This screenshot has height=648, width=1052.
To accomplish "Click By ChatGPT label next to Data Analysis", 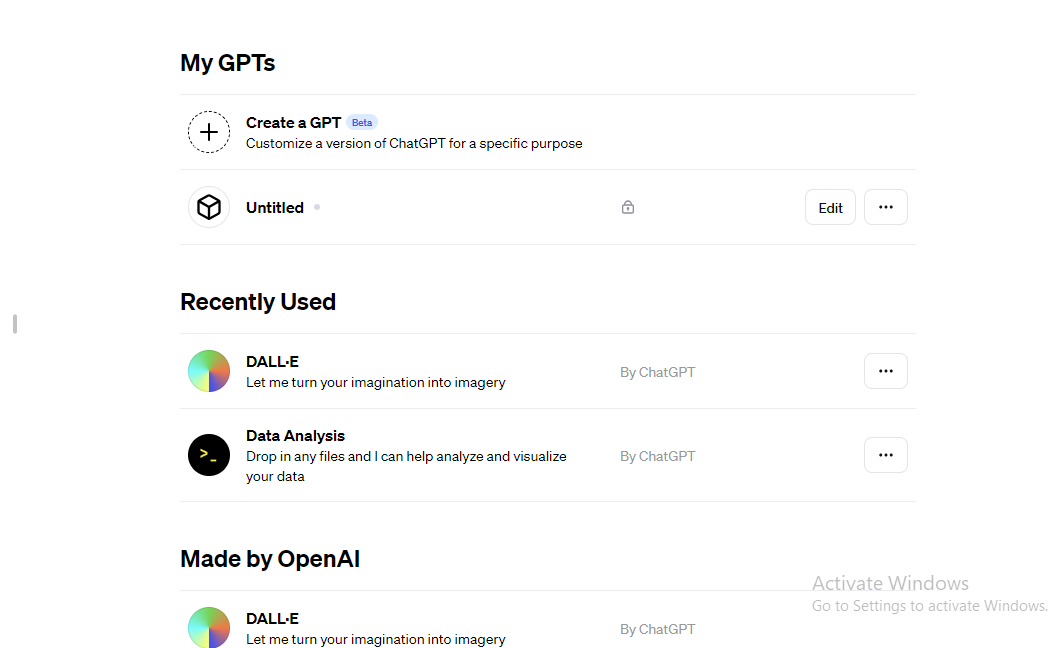I will coord(658,456).
